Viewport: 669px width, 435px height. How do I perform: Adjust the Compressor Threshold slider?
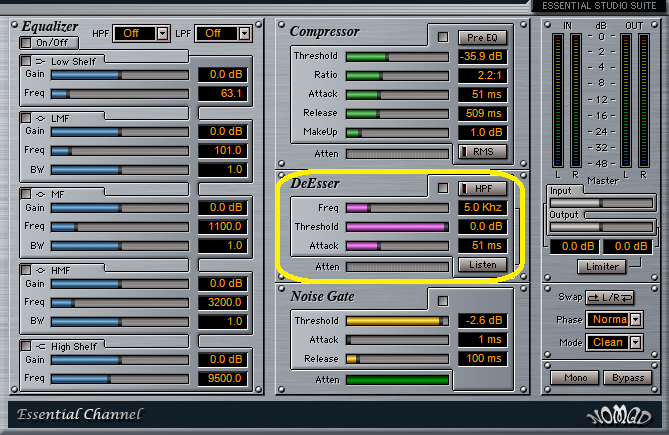pyautogui.click(x=397, y=57)
